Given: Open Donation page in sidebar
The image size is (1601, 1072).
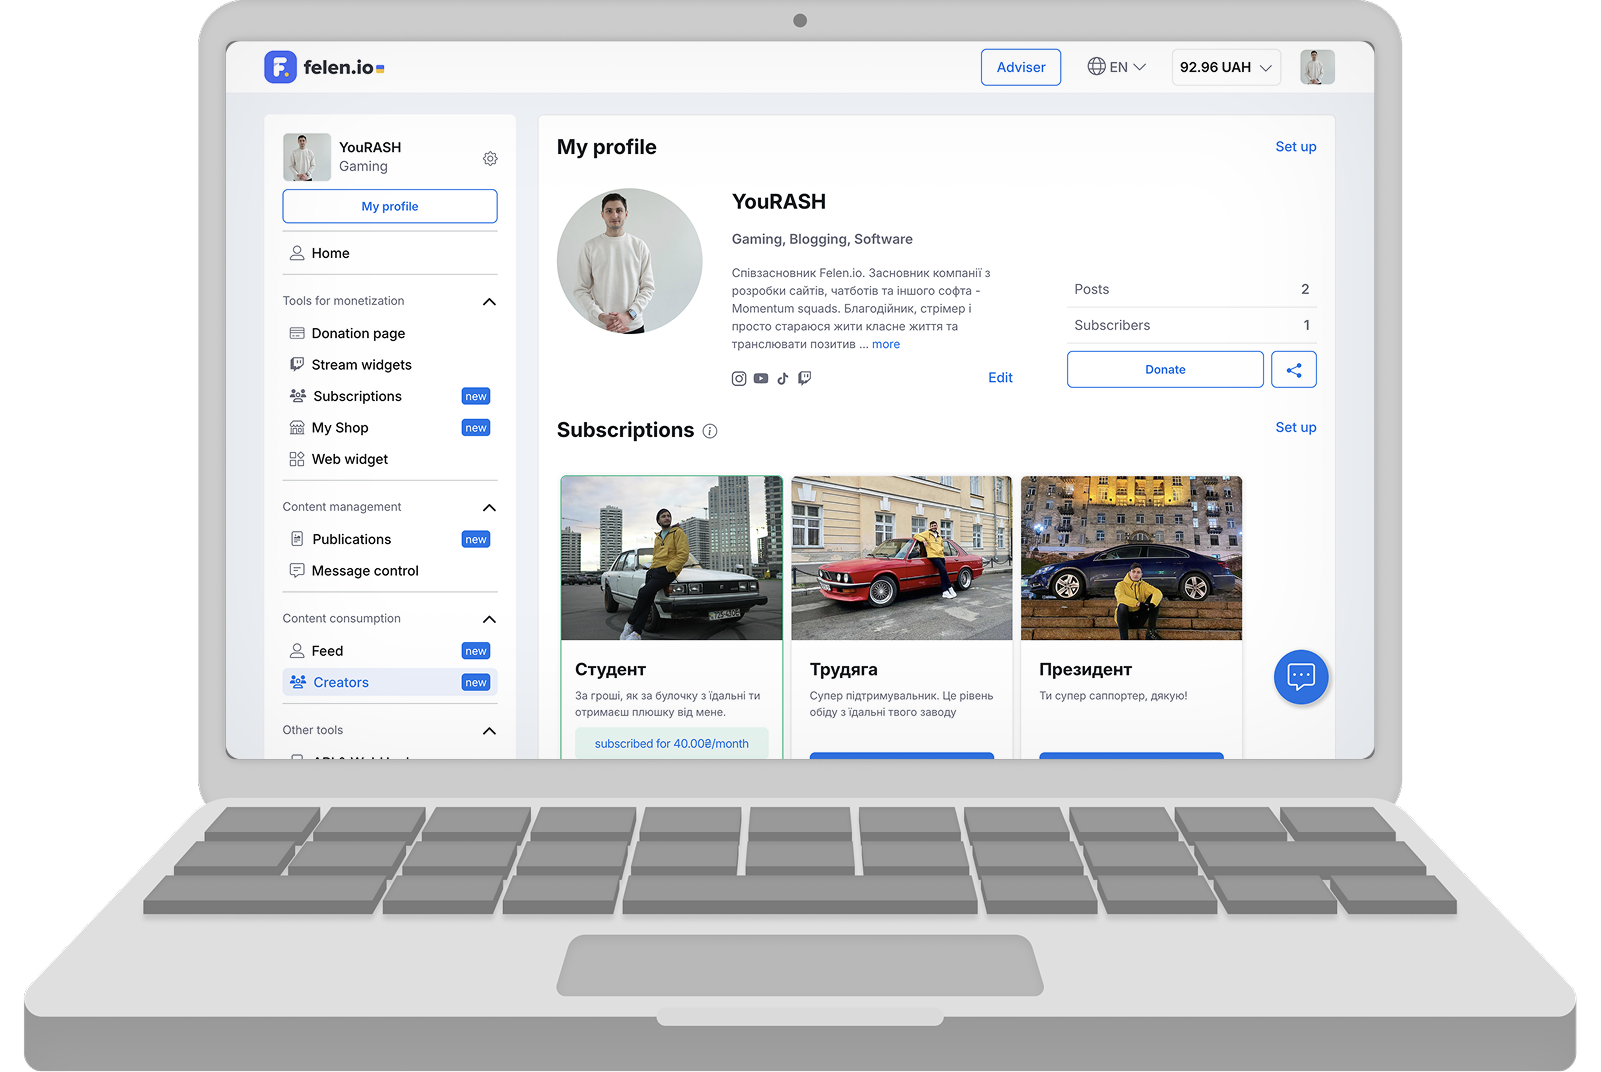Looking at the screenshot, I should pos(358,333).
